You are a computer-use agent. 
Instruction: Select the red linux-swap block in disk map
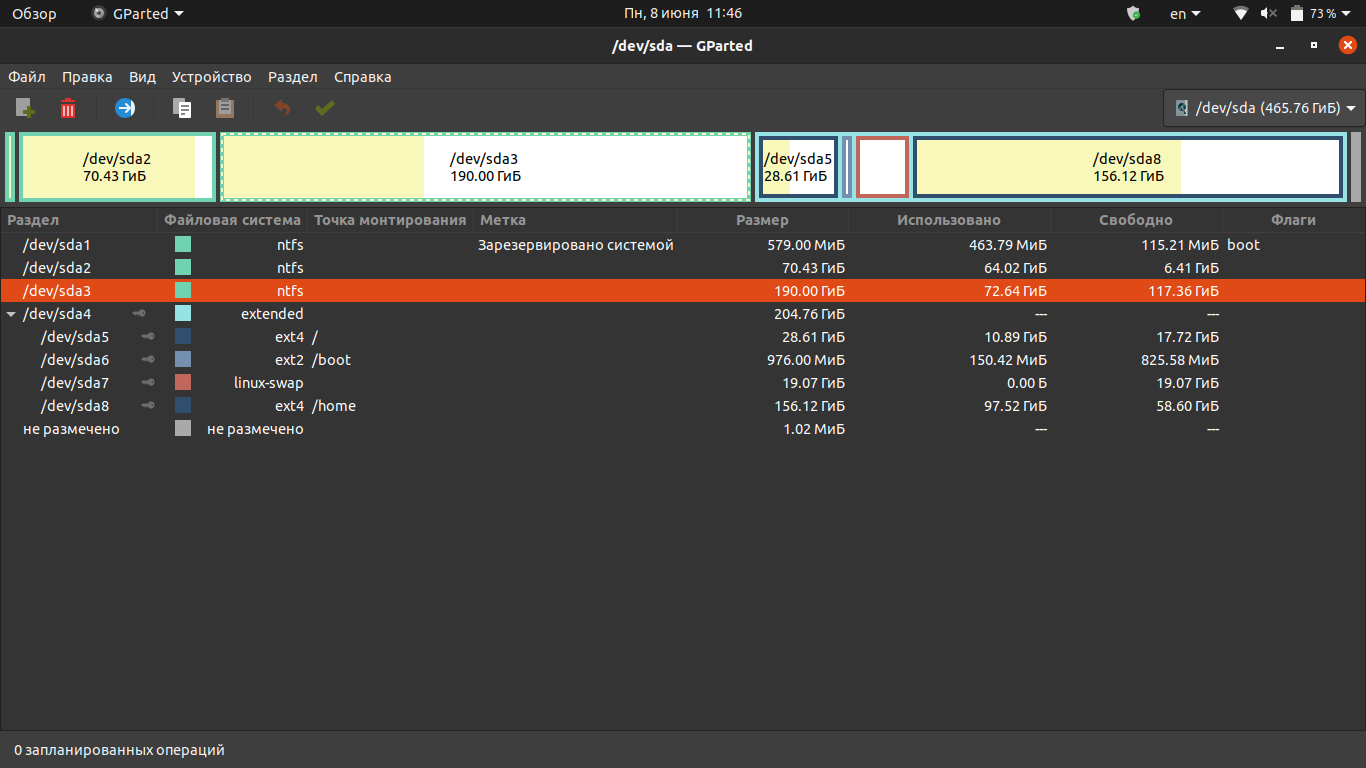tap(882, 167)
